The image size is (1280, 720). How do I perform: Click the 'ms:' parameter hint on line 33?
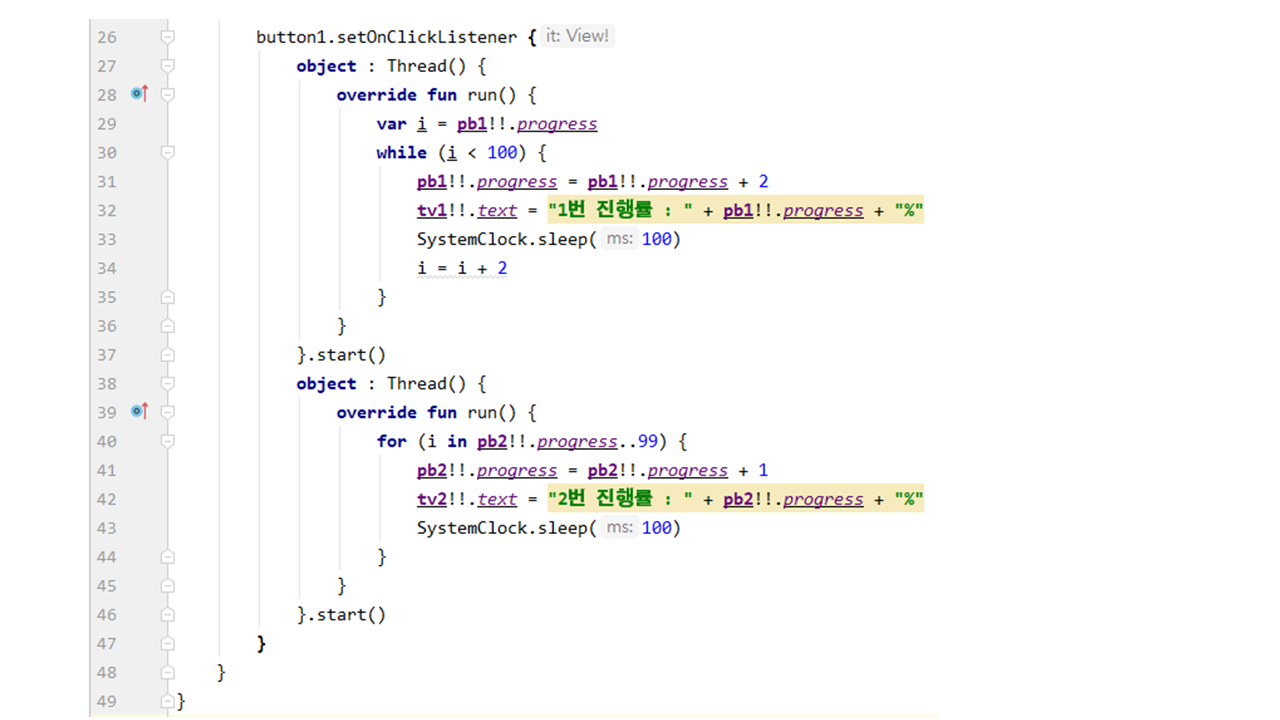[620, 240]
